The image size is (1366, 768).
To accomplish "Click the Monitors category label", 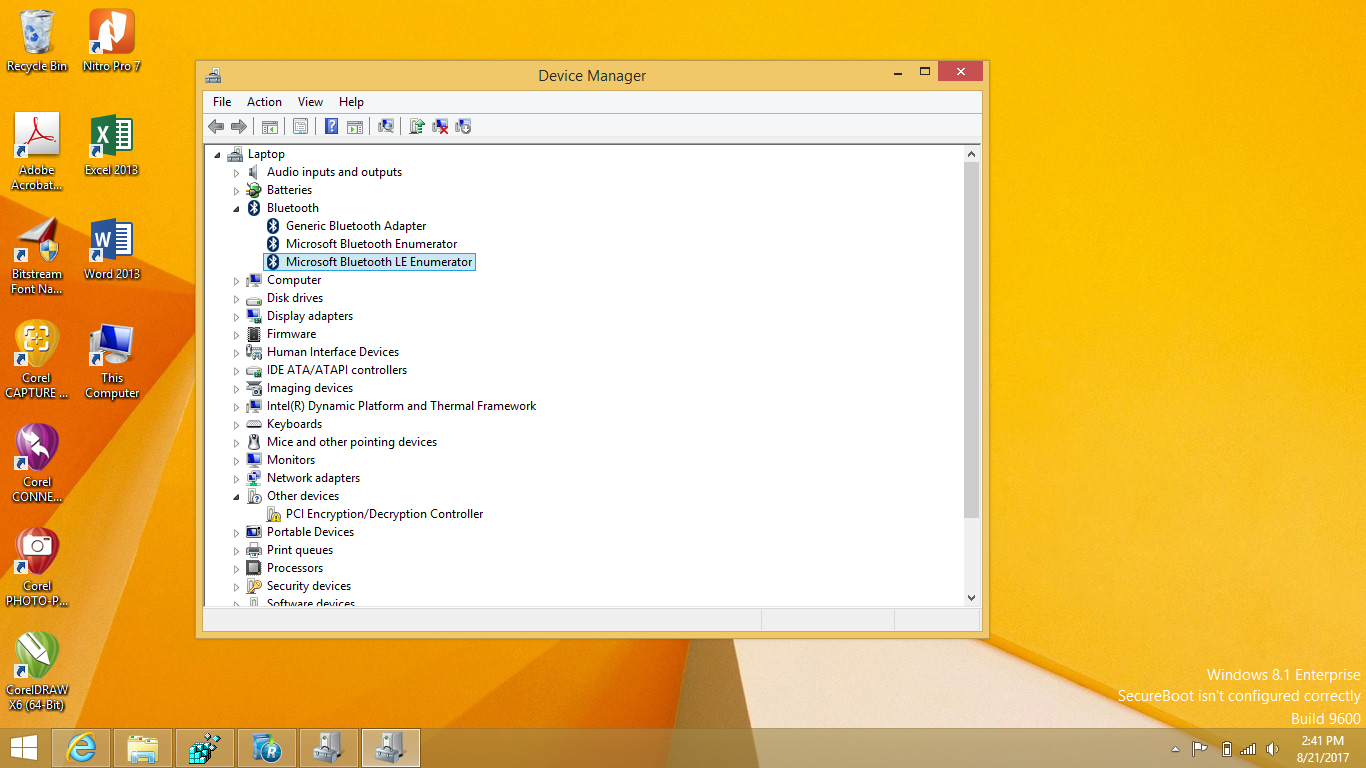I will tap(291, 460).
